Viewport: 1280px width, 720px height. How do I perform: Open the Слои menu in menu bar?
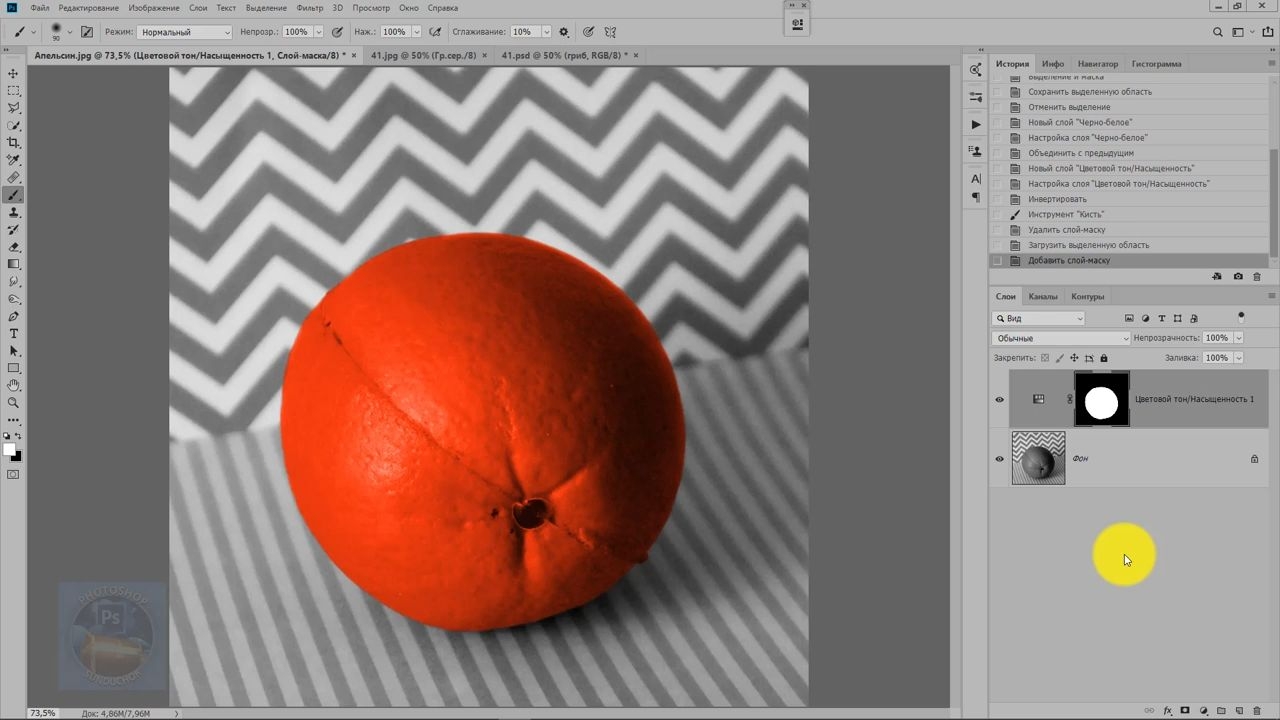coord(198,8)
